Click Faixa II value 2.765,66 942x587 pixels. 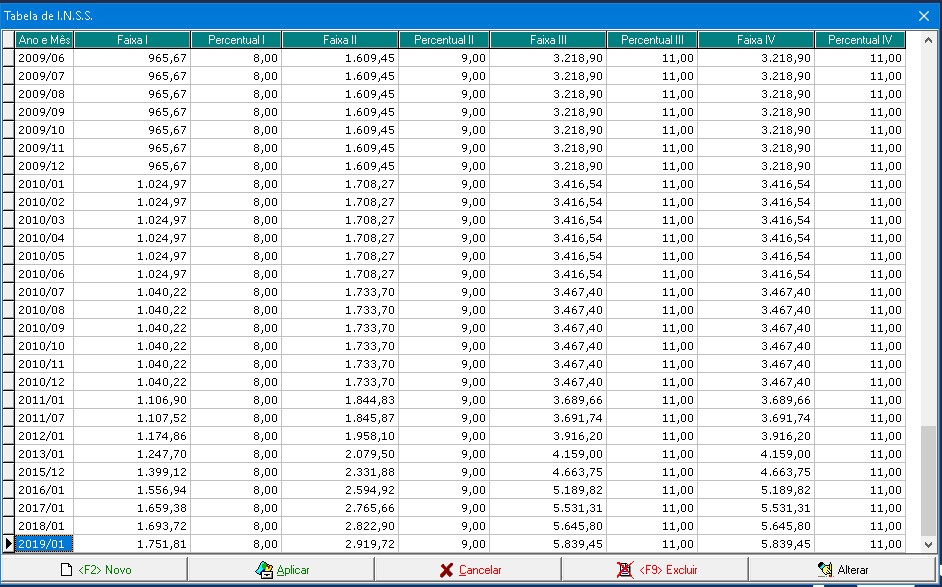tap(340, 508)
